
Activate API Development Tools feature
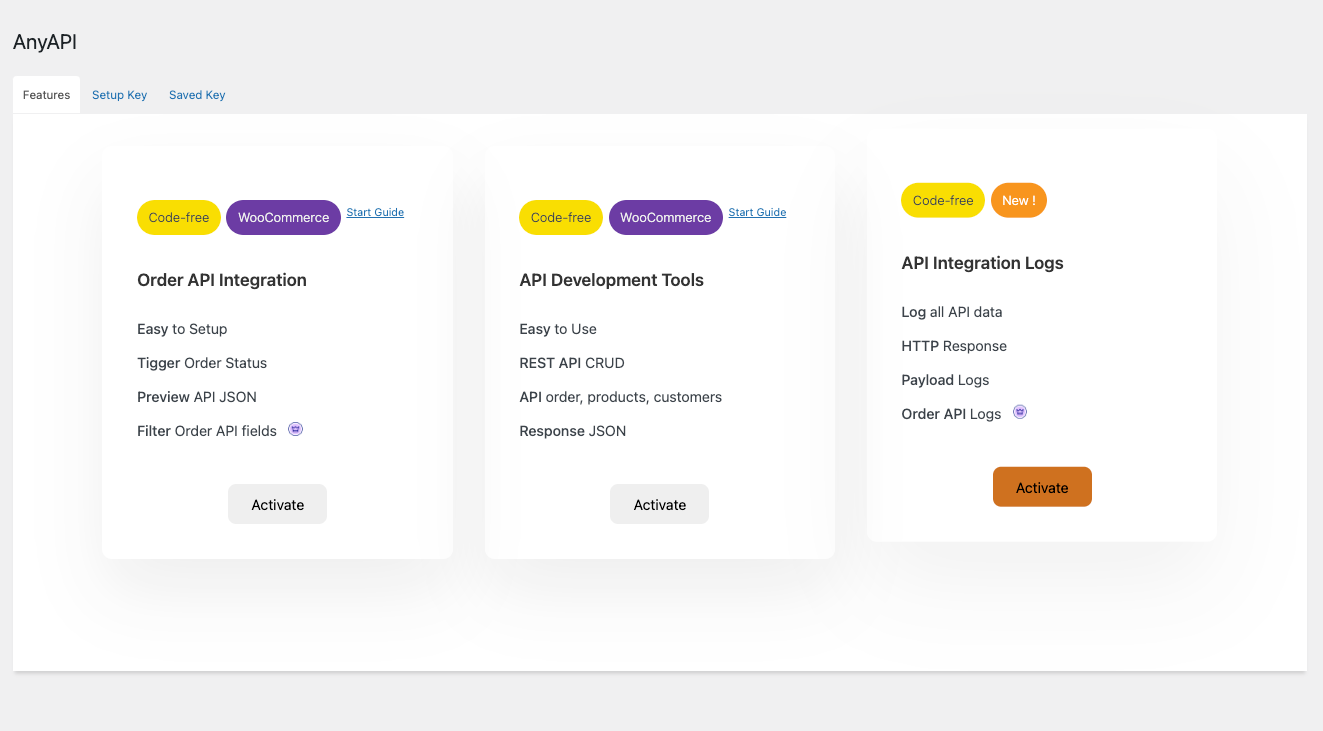659,504
